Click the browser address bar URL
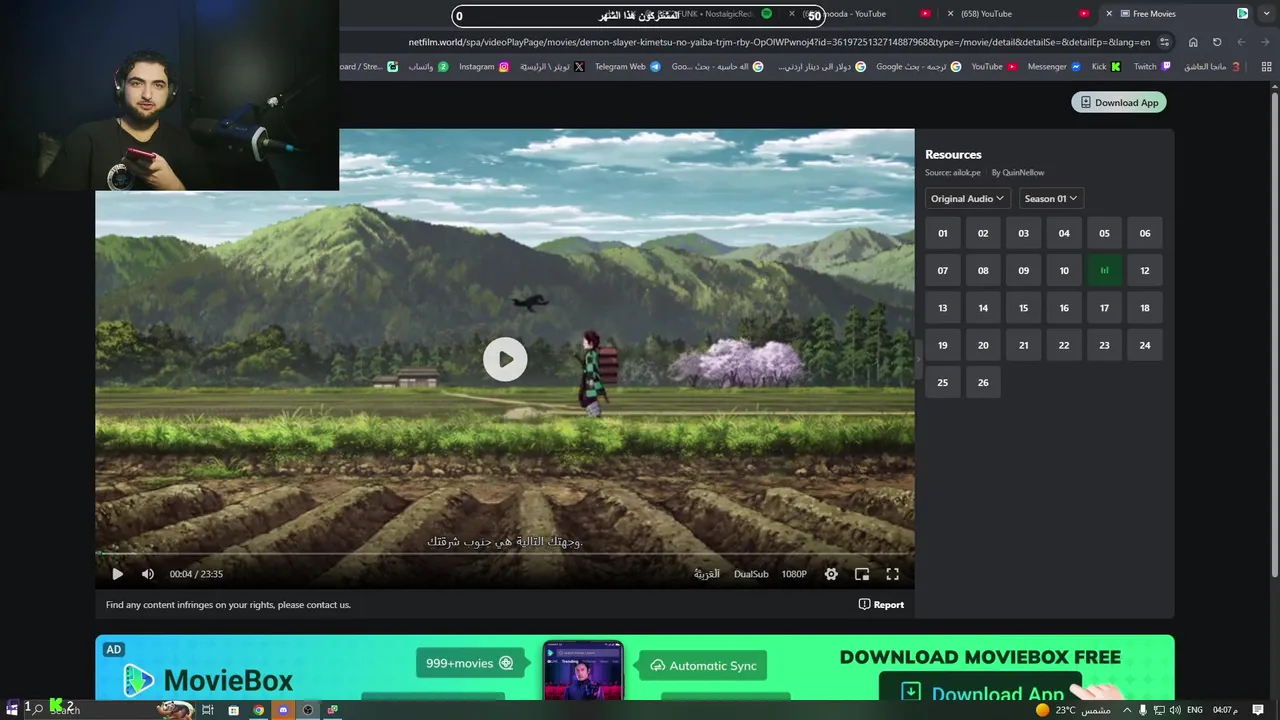 779,42
